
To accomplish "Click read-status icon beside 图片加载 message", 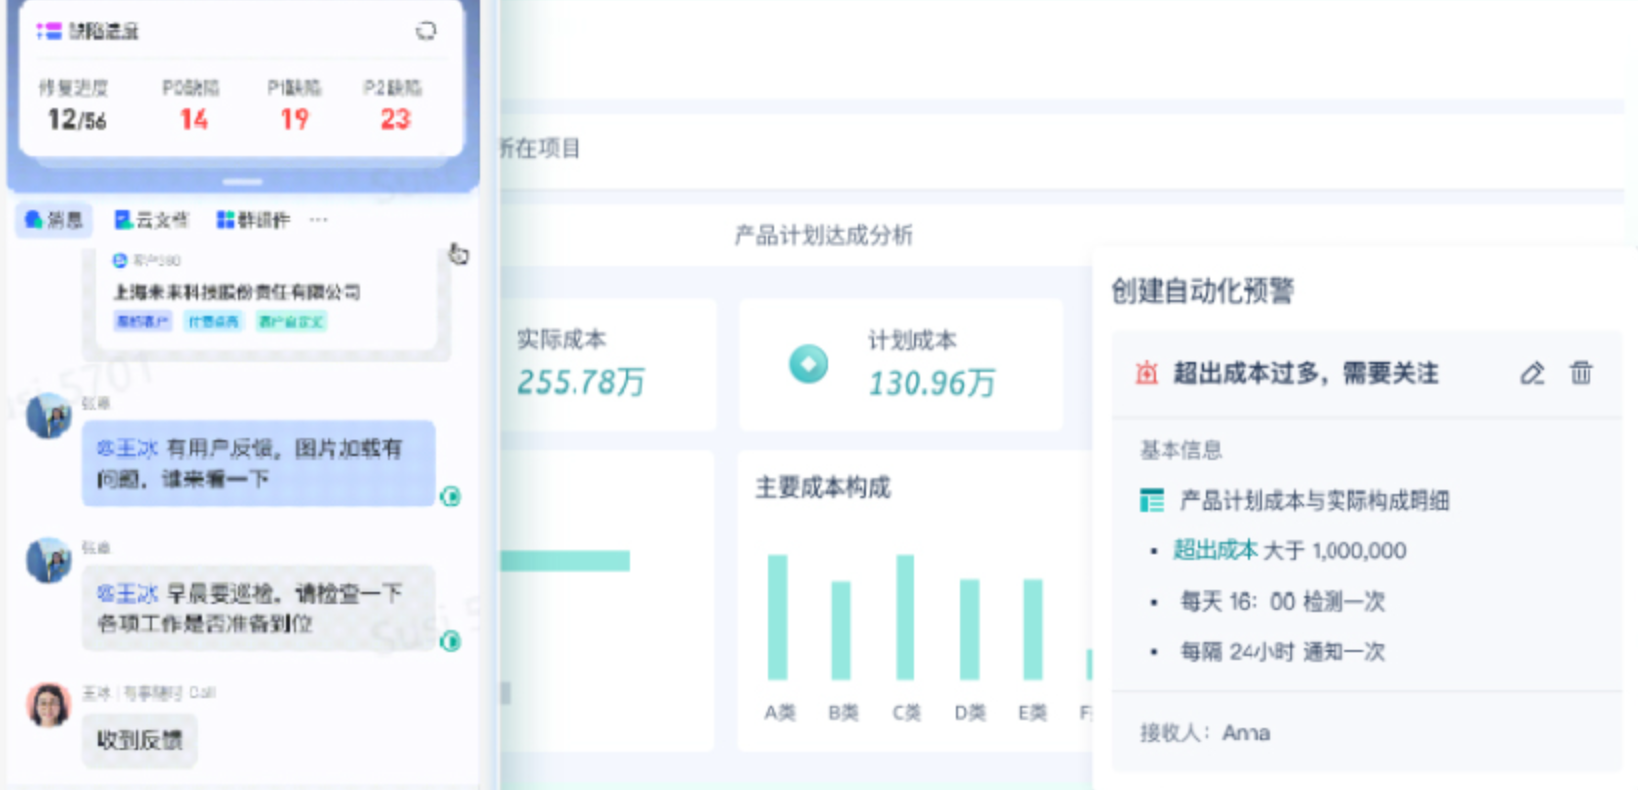I will (x=451, y=496).
